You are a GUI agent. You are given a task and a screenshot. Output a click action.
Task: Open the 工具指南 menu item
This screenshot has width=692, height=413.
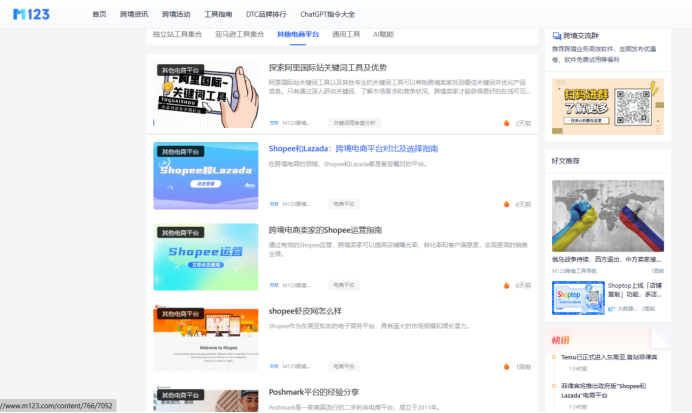(218, 14)
